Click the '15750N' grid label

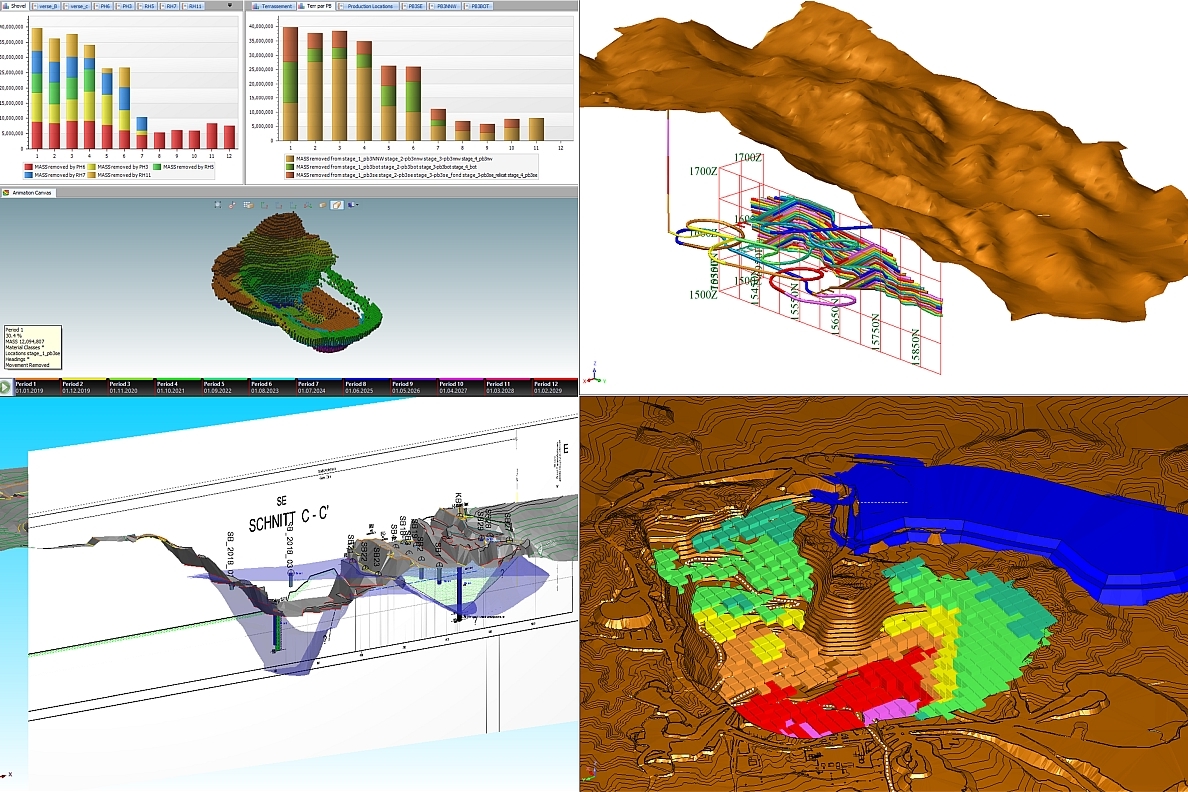coord(875,332)
